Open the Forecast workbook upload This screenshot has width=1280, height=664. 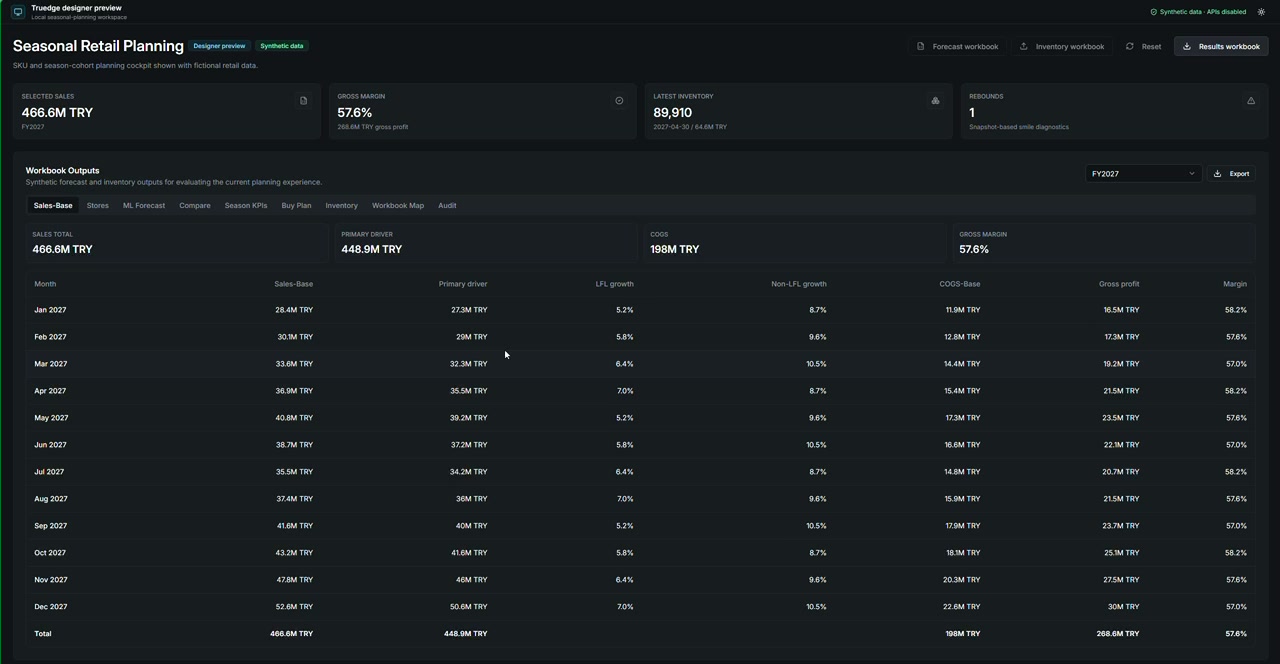pos(957,46)
